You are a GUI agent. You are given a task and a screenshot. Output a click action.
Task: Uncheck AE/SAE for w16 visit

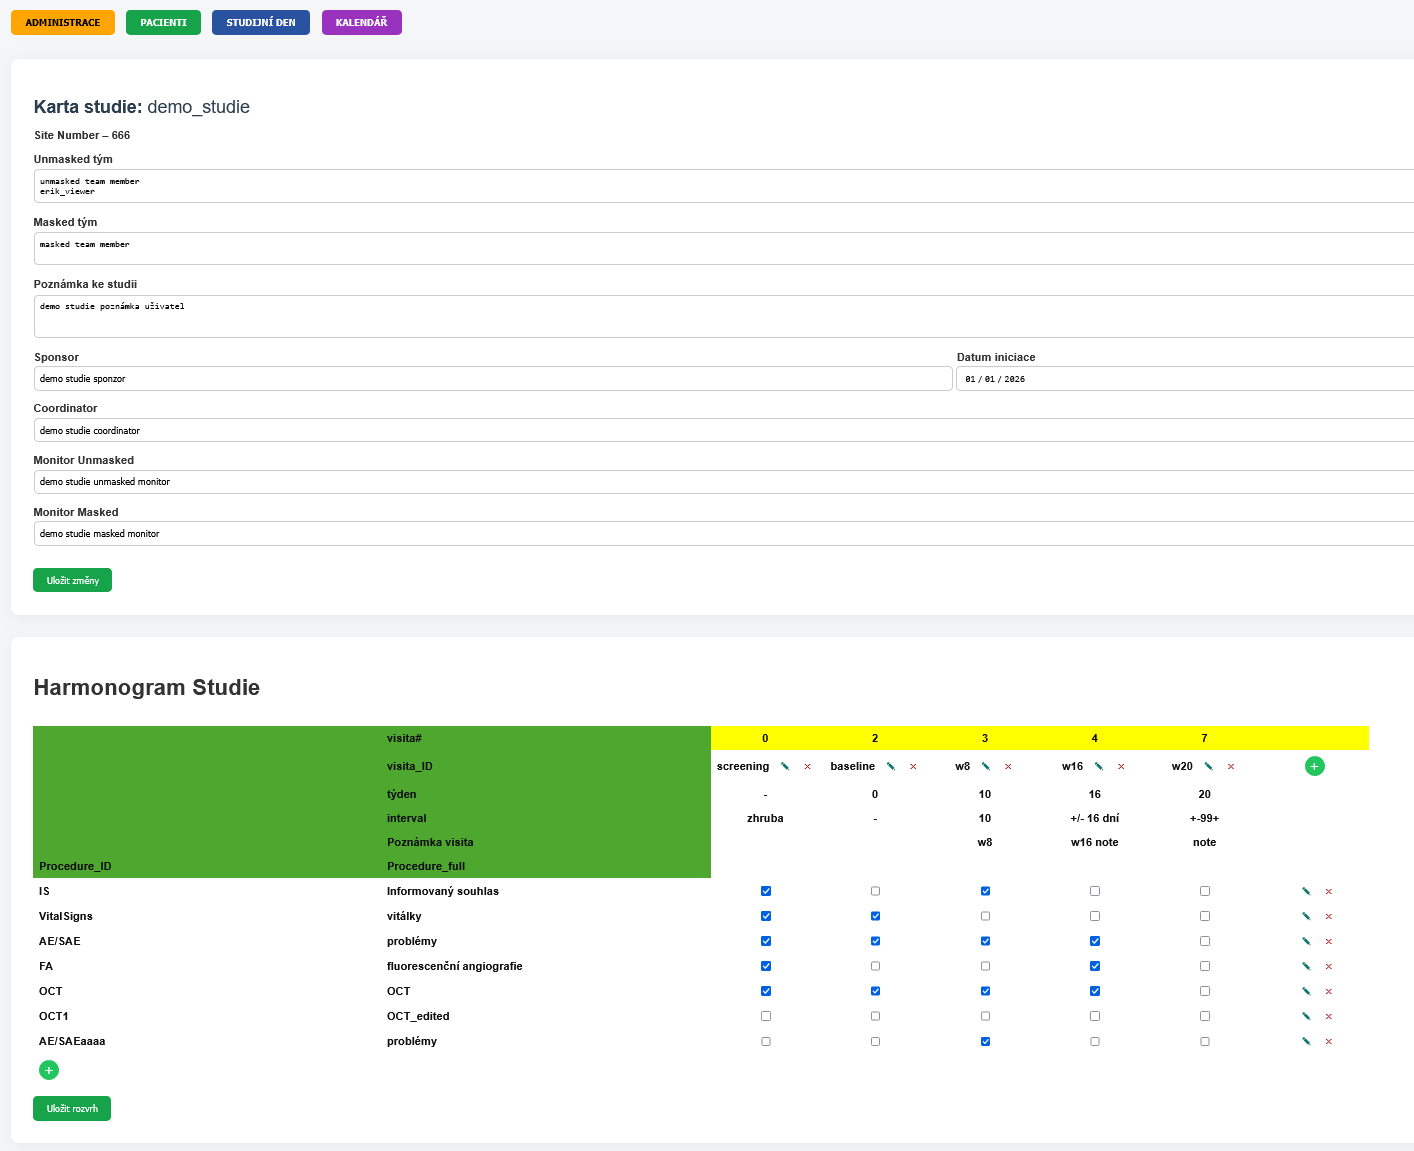pyautogui.click(x=1095, y=941)
